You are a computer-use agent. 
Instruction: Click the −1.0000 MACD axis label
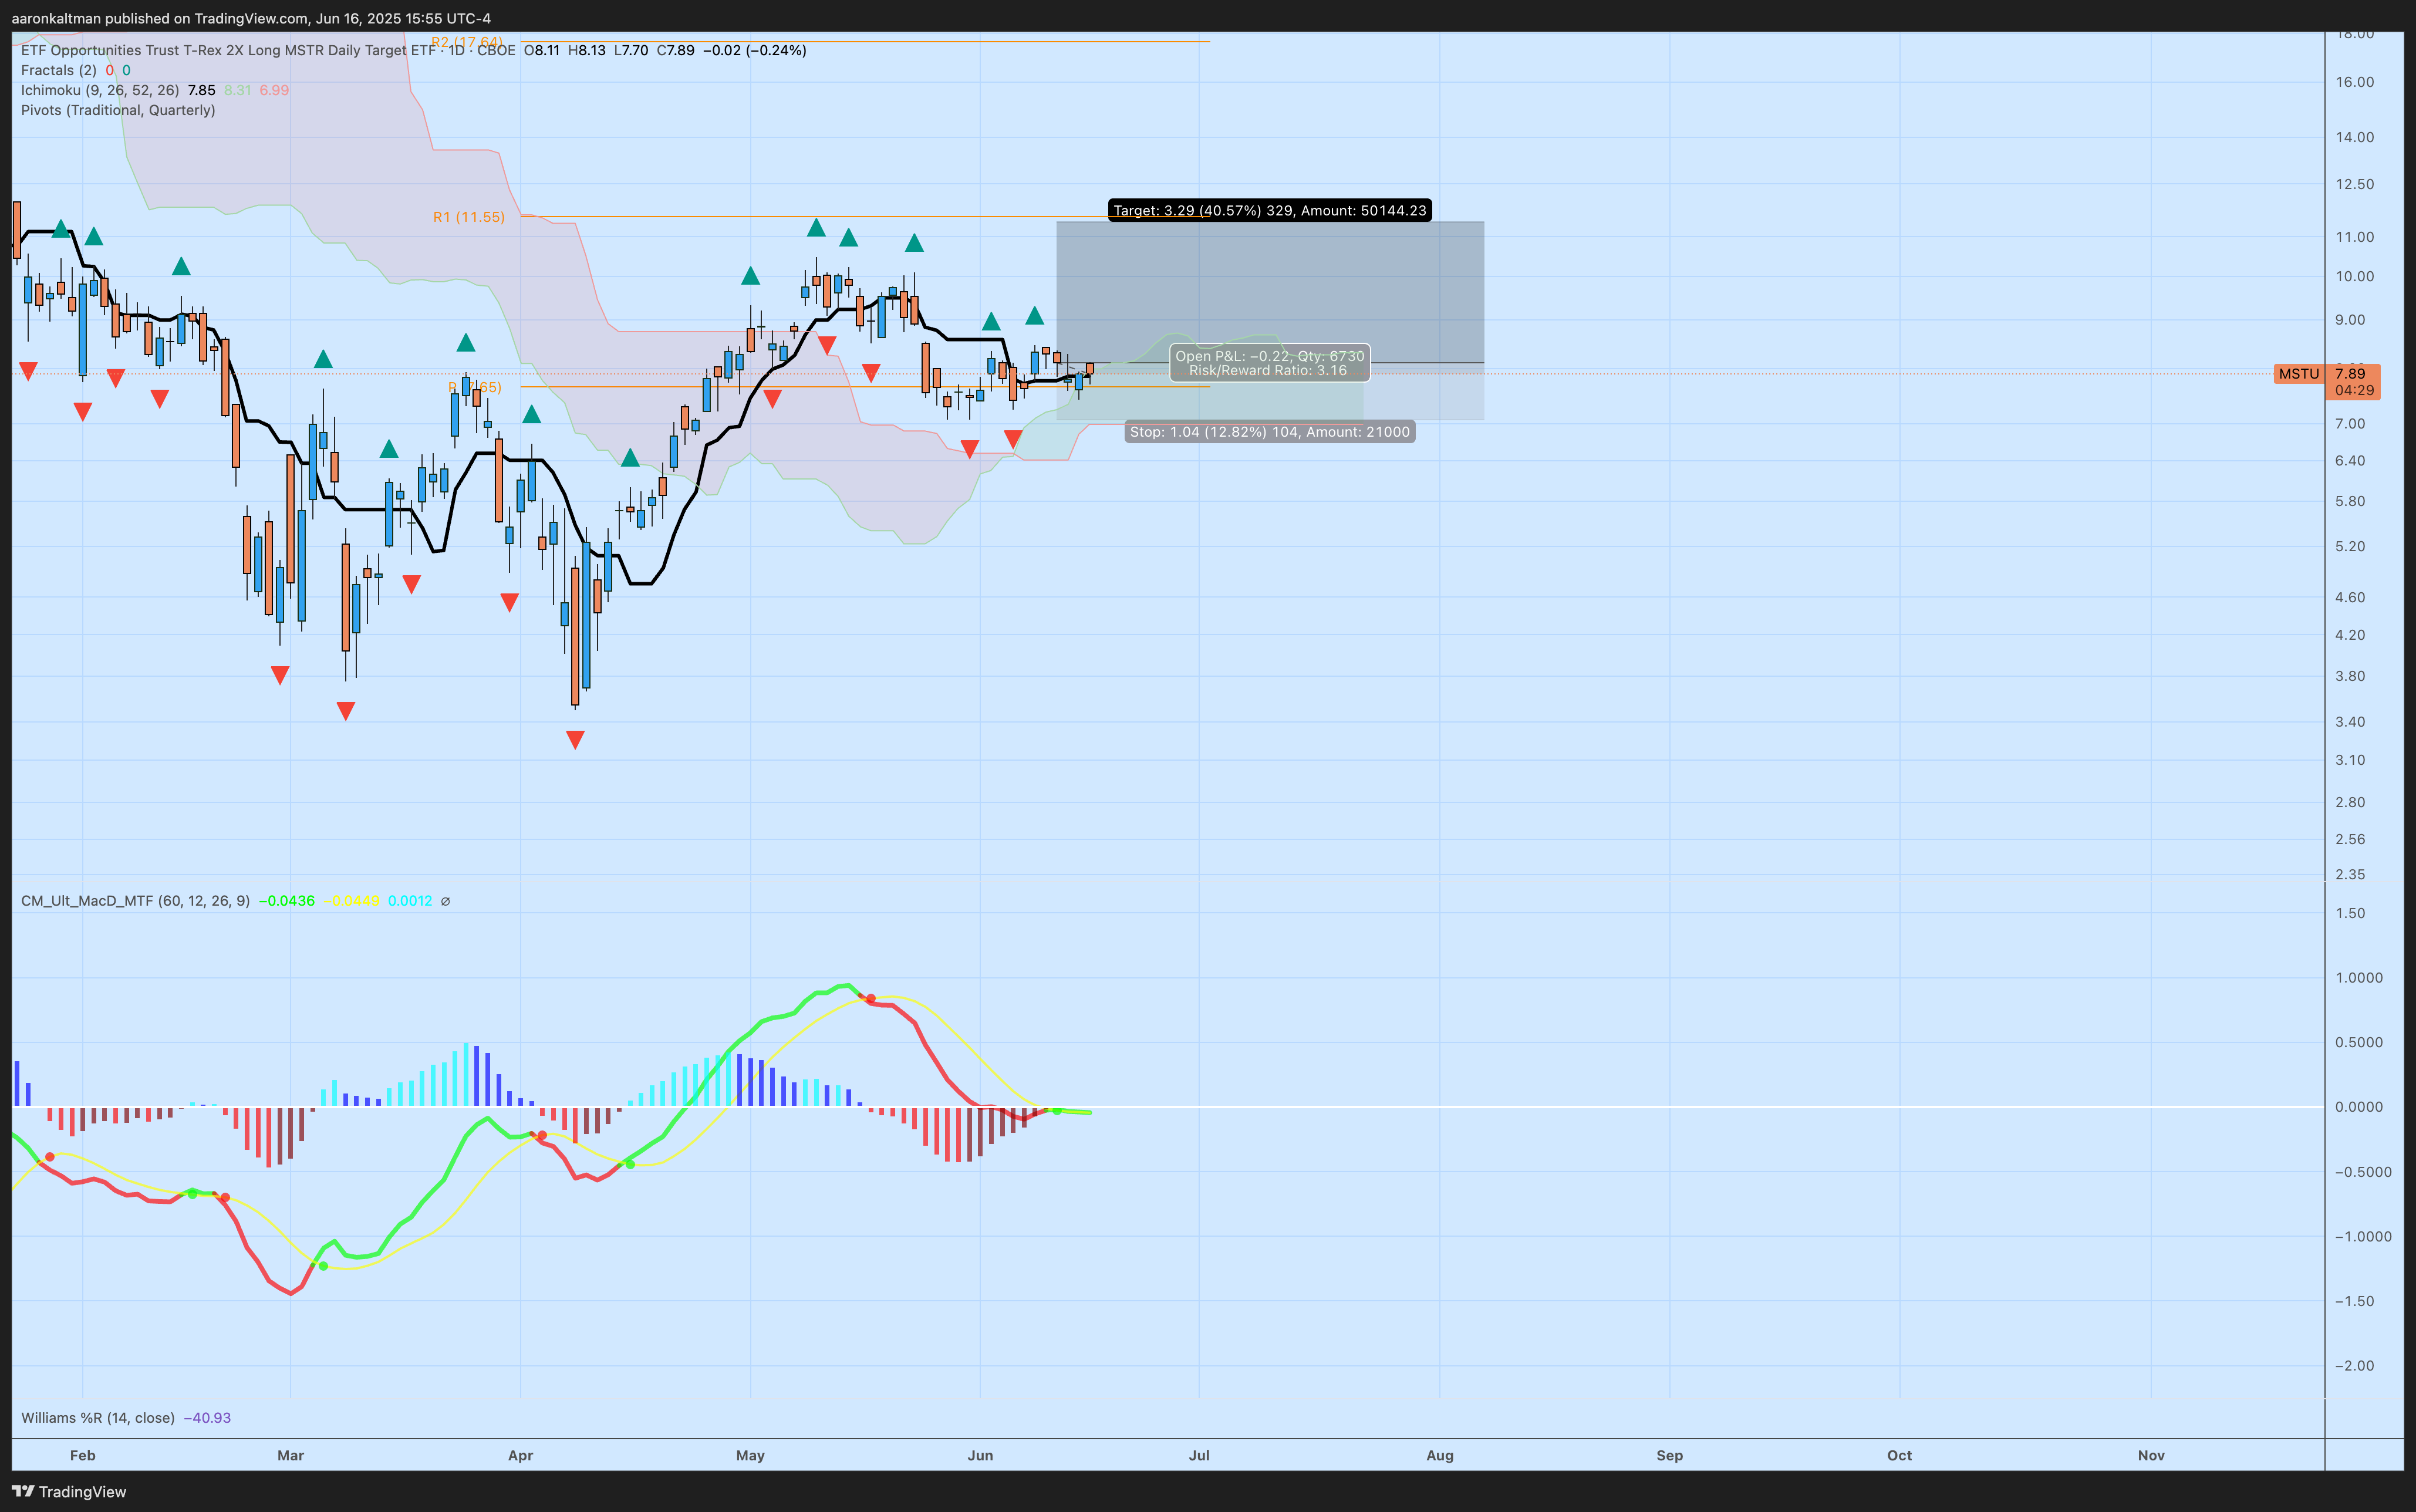(2363, 1236)
